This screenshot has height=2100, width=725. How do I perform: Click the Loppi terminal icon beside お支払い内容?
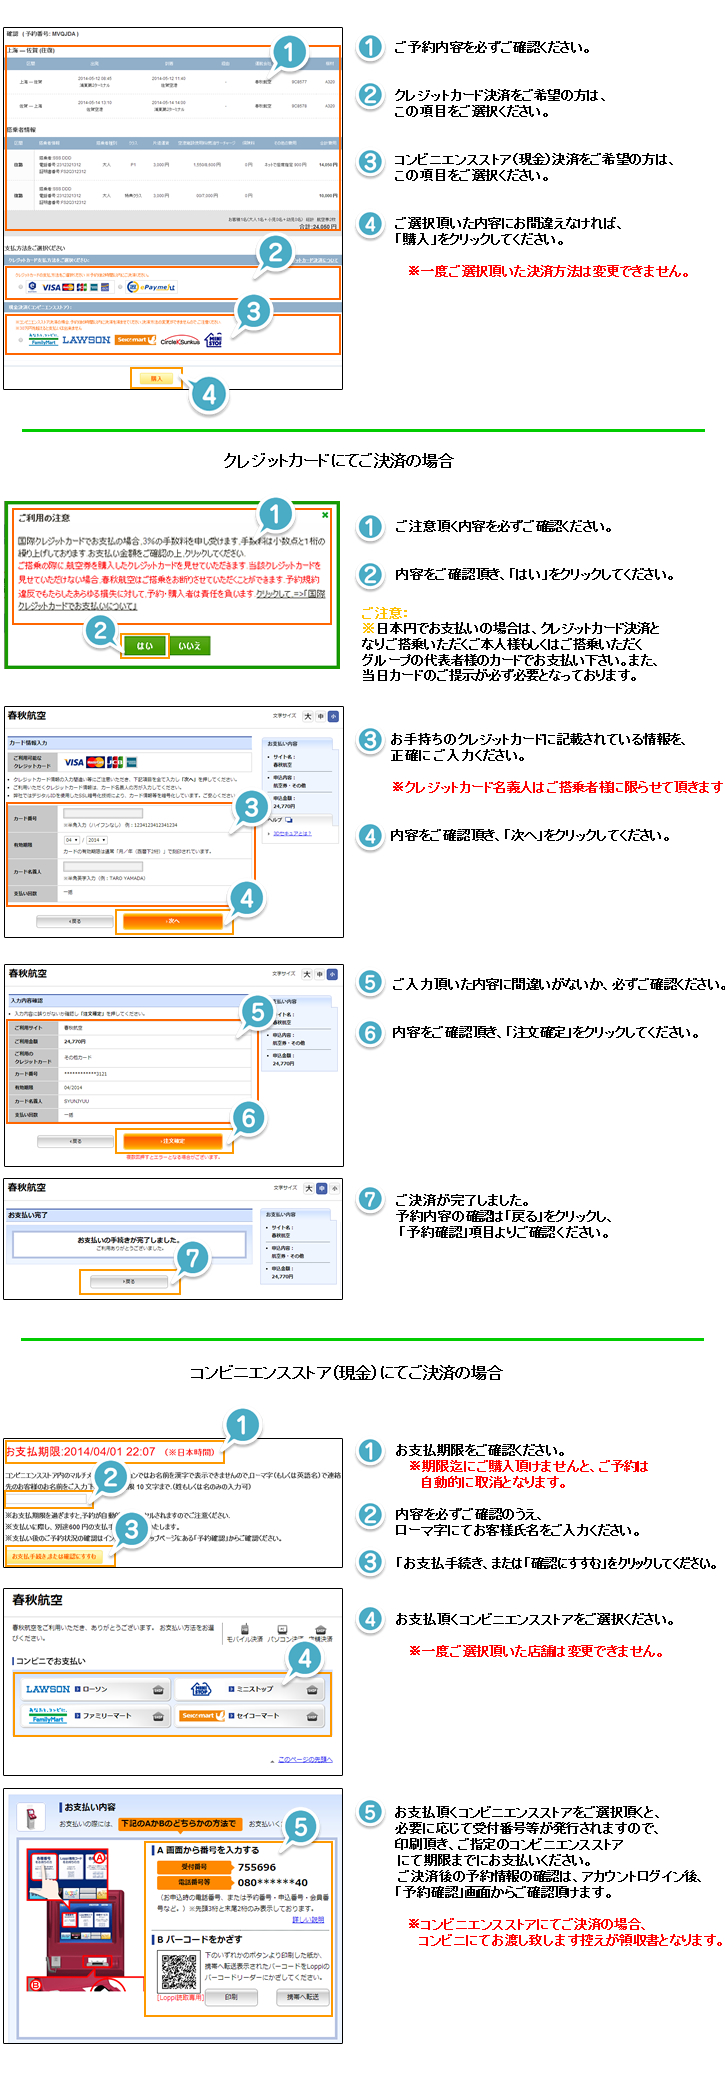[x=31, y=1816]
